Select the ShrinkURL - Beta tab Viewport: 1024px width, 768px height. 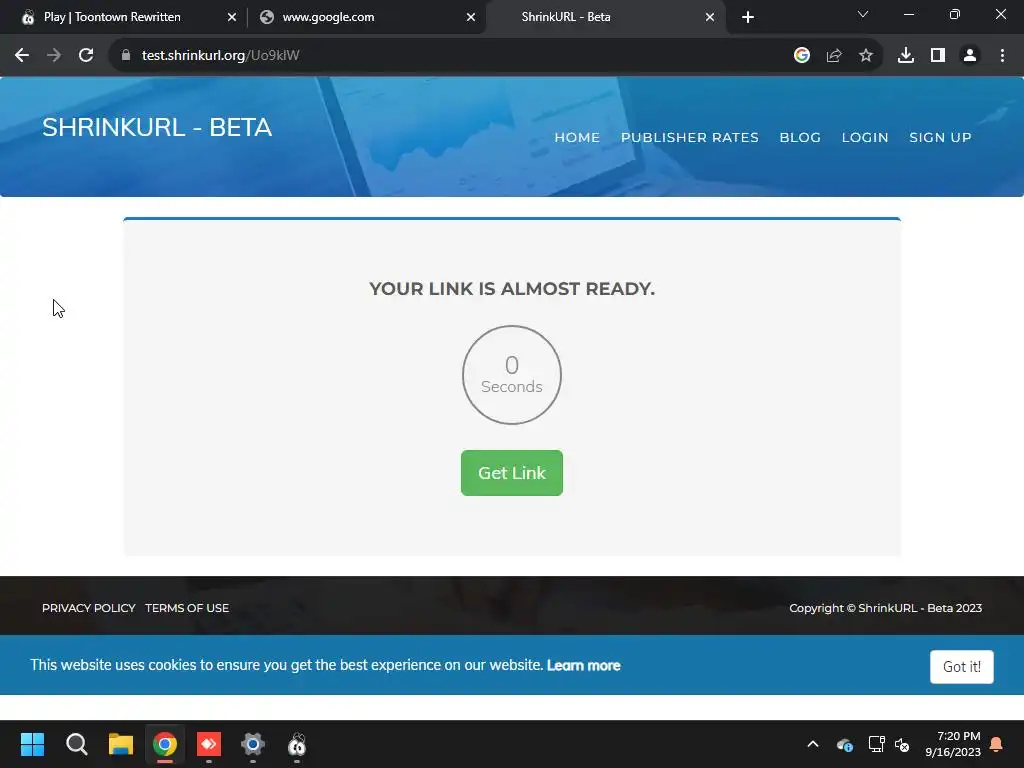point(605,17)
